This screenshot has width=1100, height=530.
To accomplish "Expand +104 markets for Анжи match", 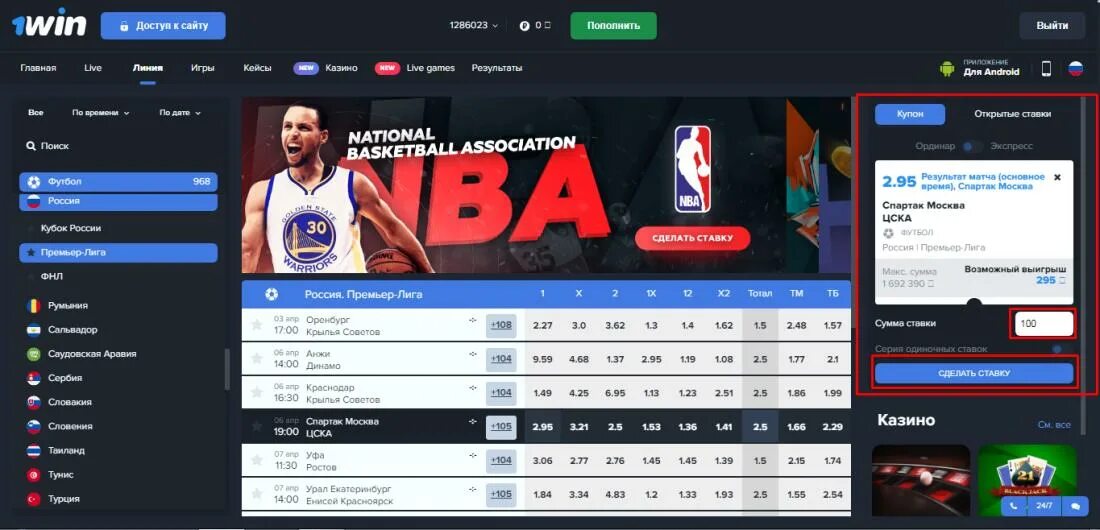I will 501,359.
